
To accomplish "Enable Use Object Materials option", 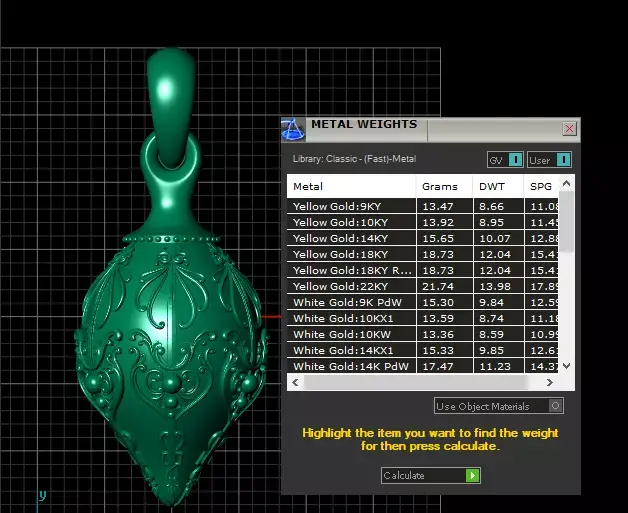I will coord(499,406).
